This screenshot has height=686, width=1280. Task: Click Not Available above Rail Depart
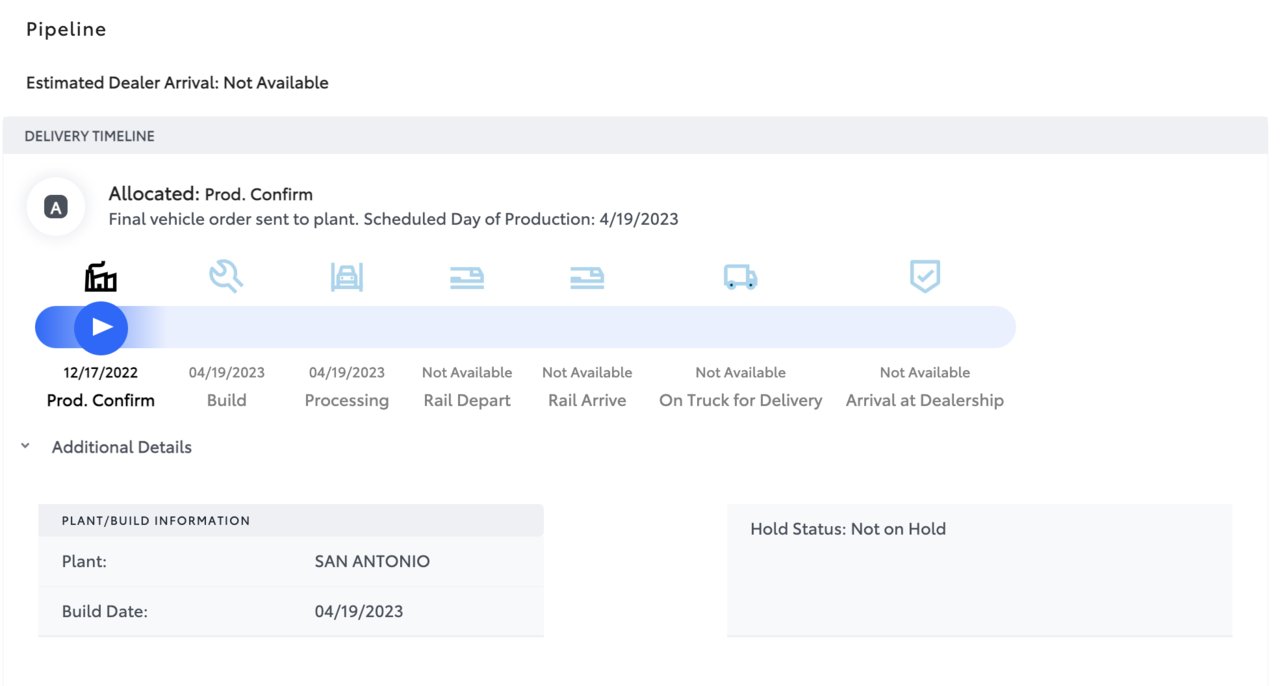pyautogui.click(x=467, y=372)
